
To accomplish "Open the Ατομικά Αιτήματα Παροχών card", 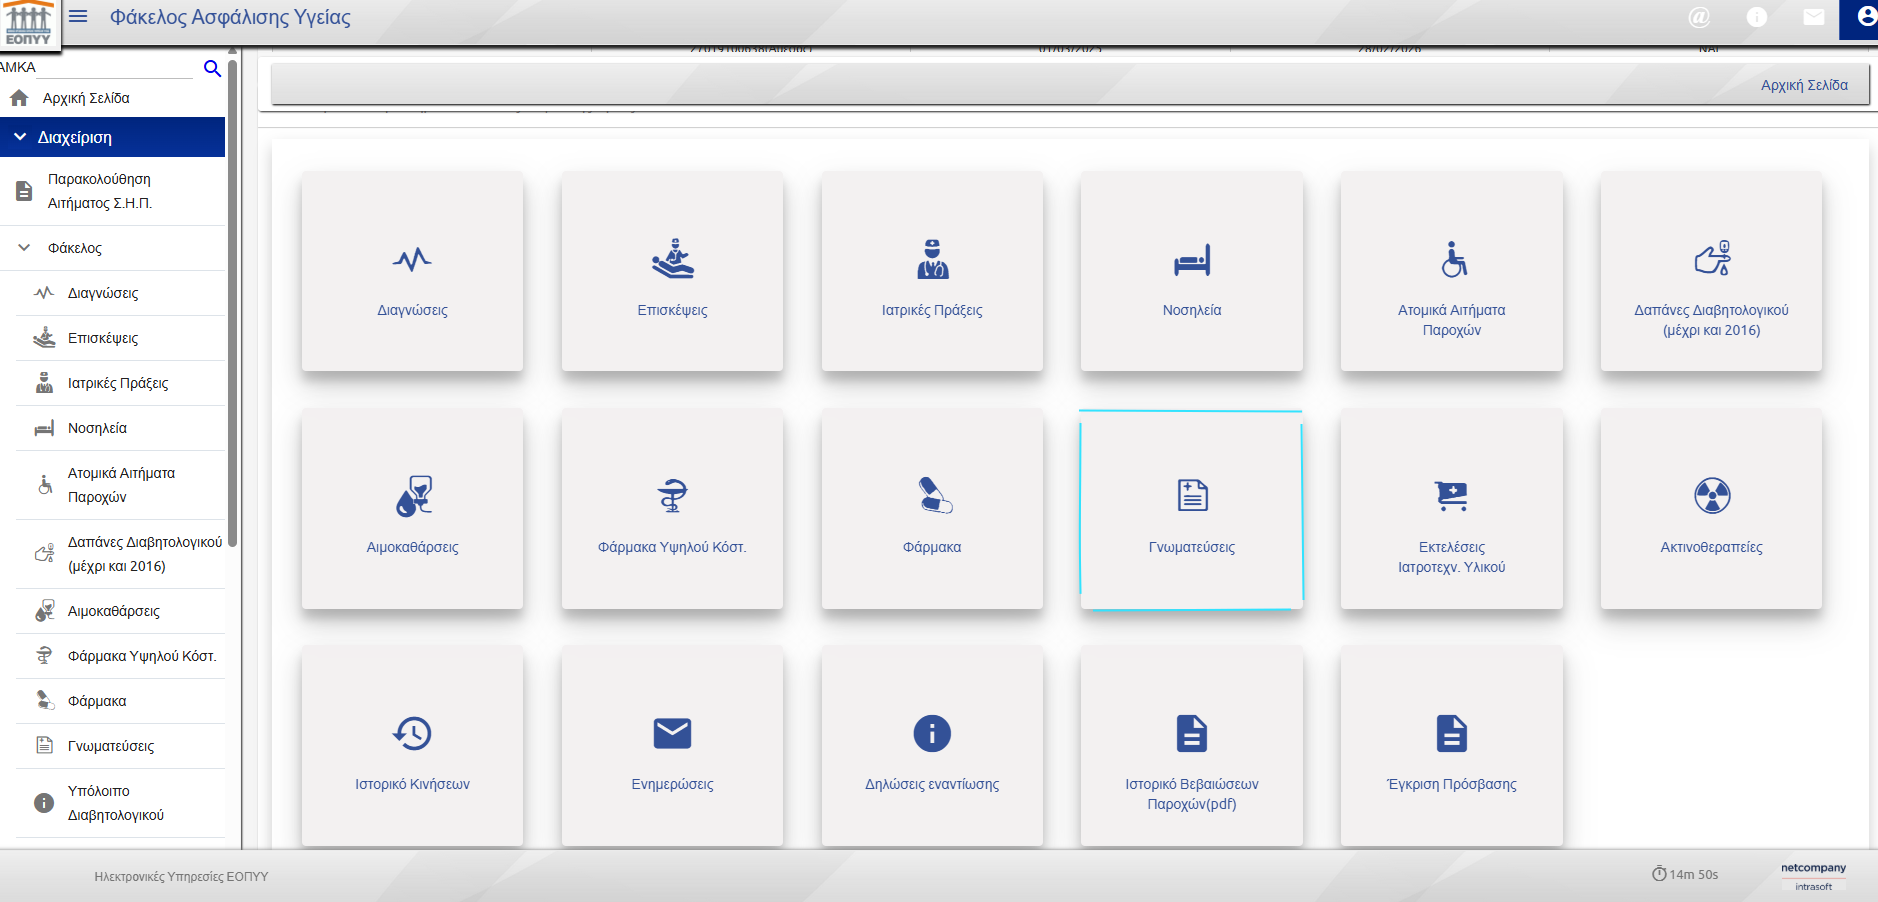I will point(1452,271).
